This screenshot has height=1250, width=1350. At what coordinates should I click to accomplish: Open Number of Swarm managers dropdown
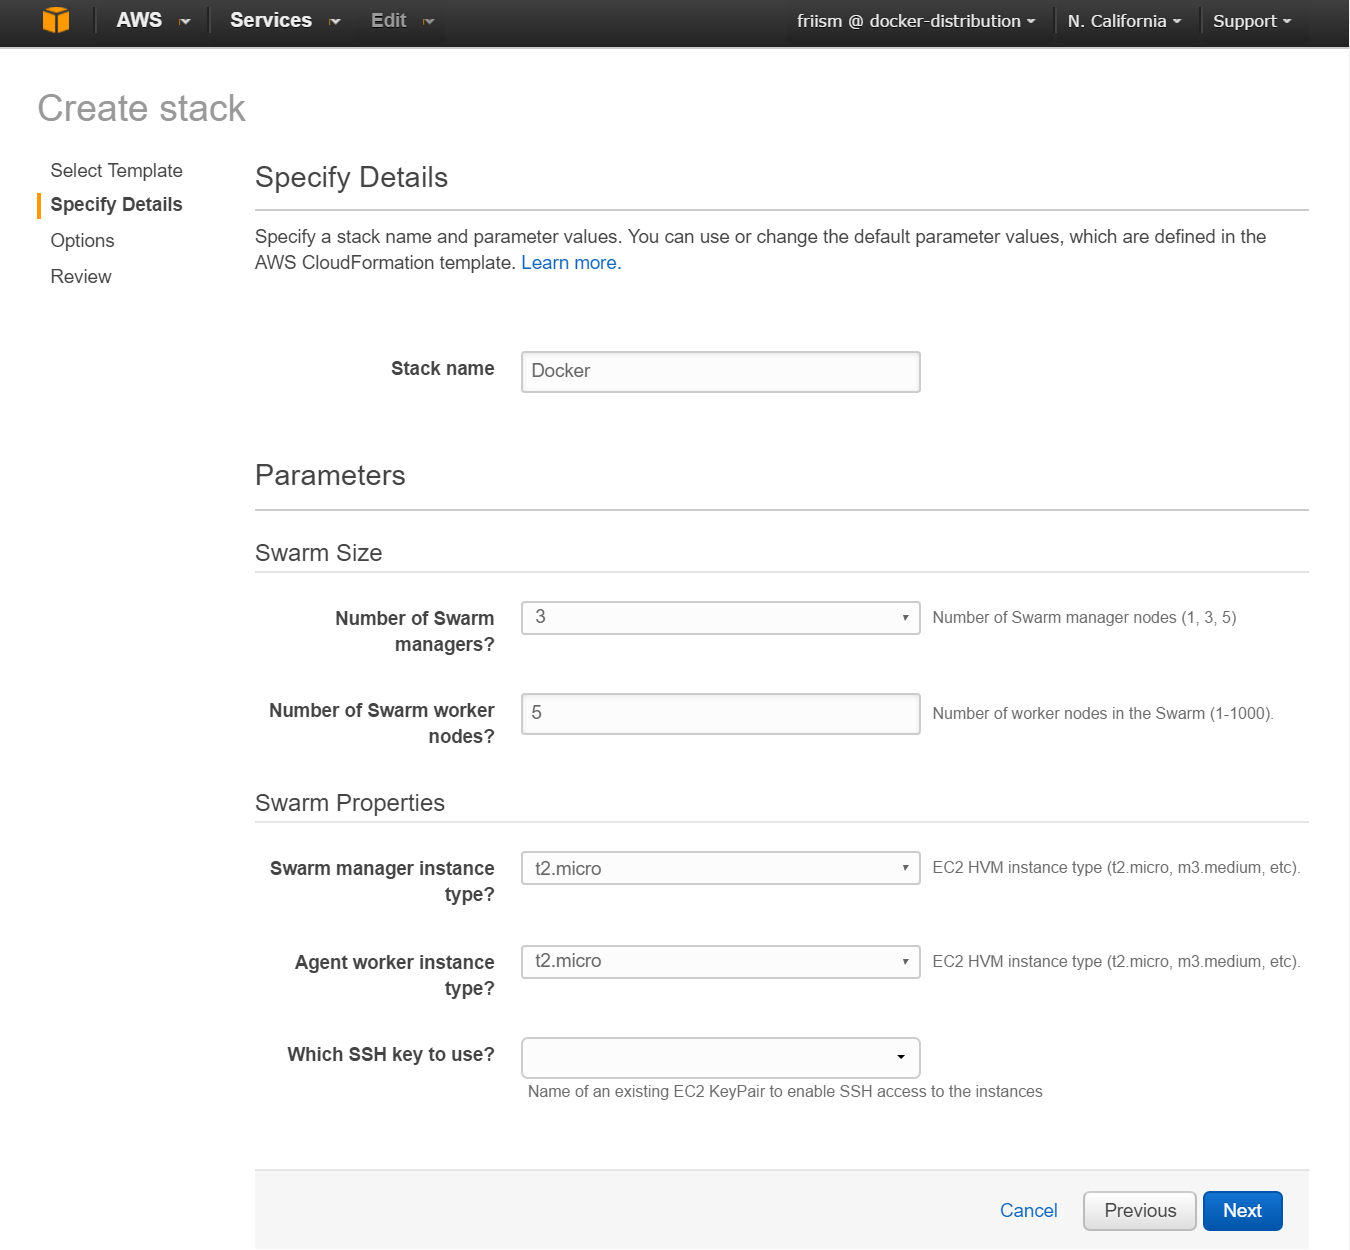pos(720,618)
